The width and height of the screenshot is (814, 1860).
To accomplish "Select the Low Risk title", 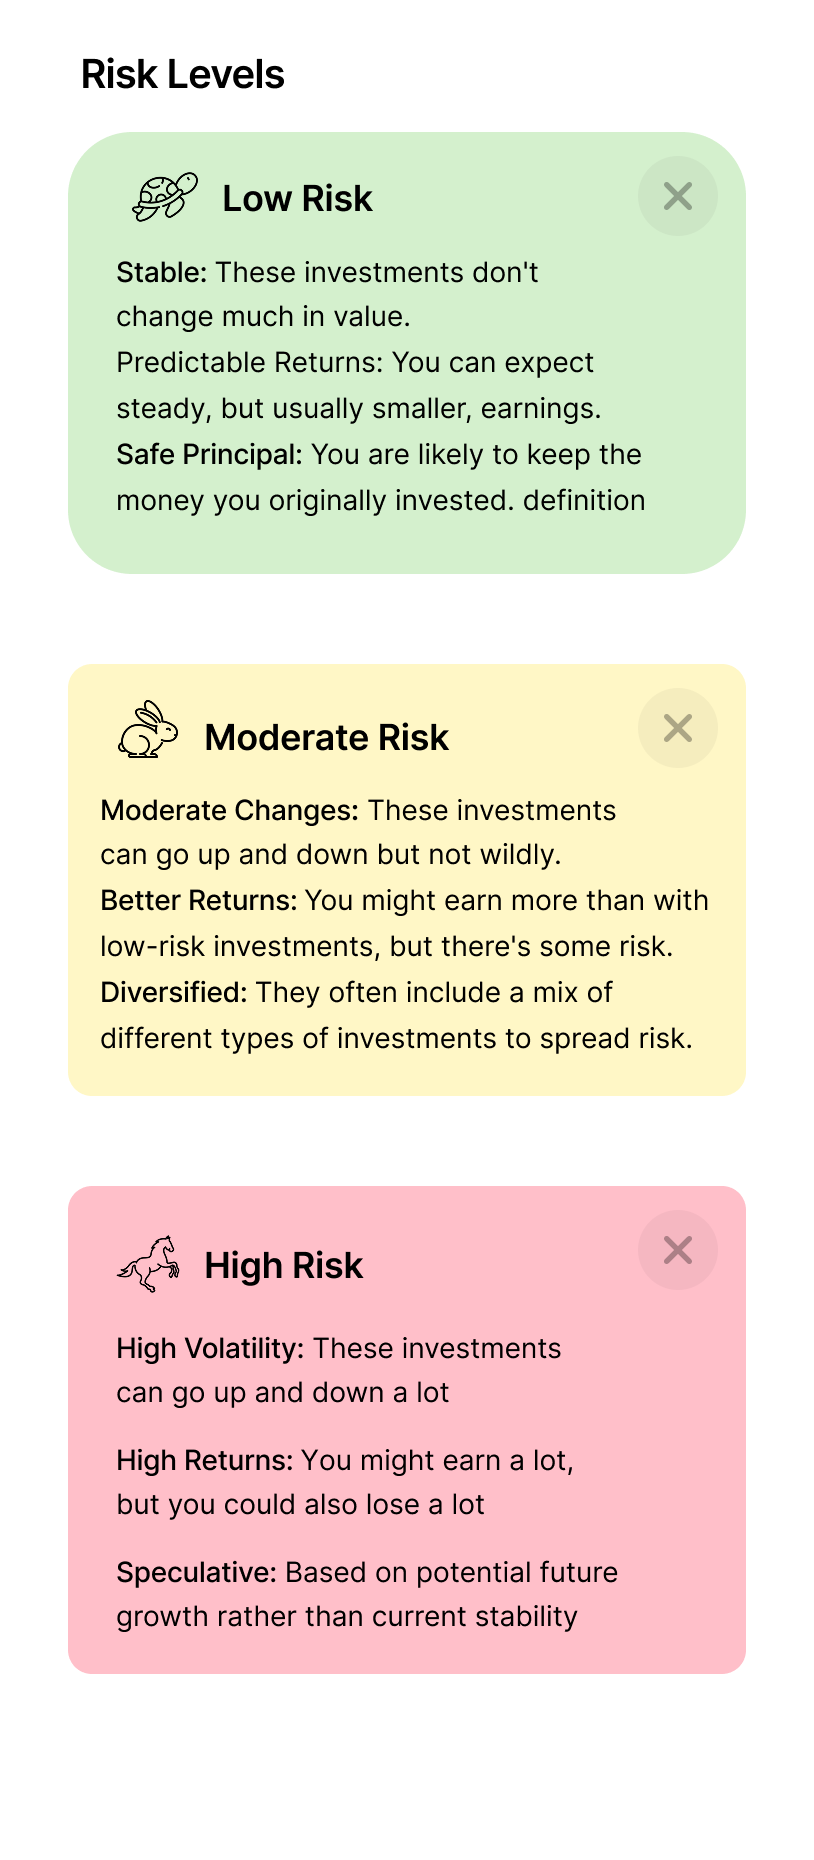I will (x=297, y=199).
